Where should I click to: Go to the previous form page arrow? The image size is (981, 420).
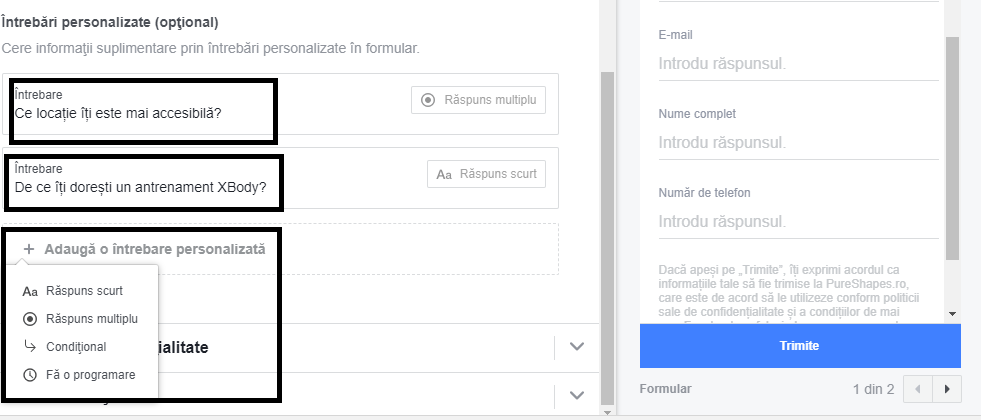(917, 388)
